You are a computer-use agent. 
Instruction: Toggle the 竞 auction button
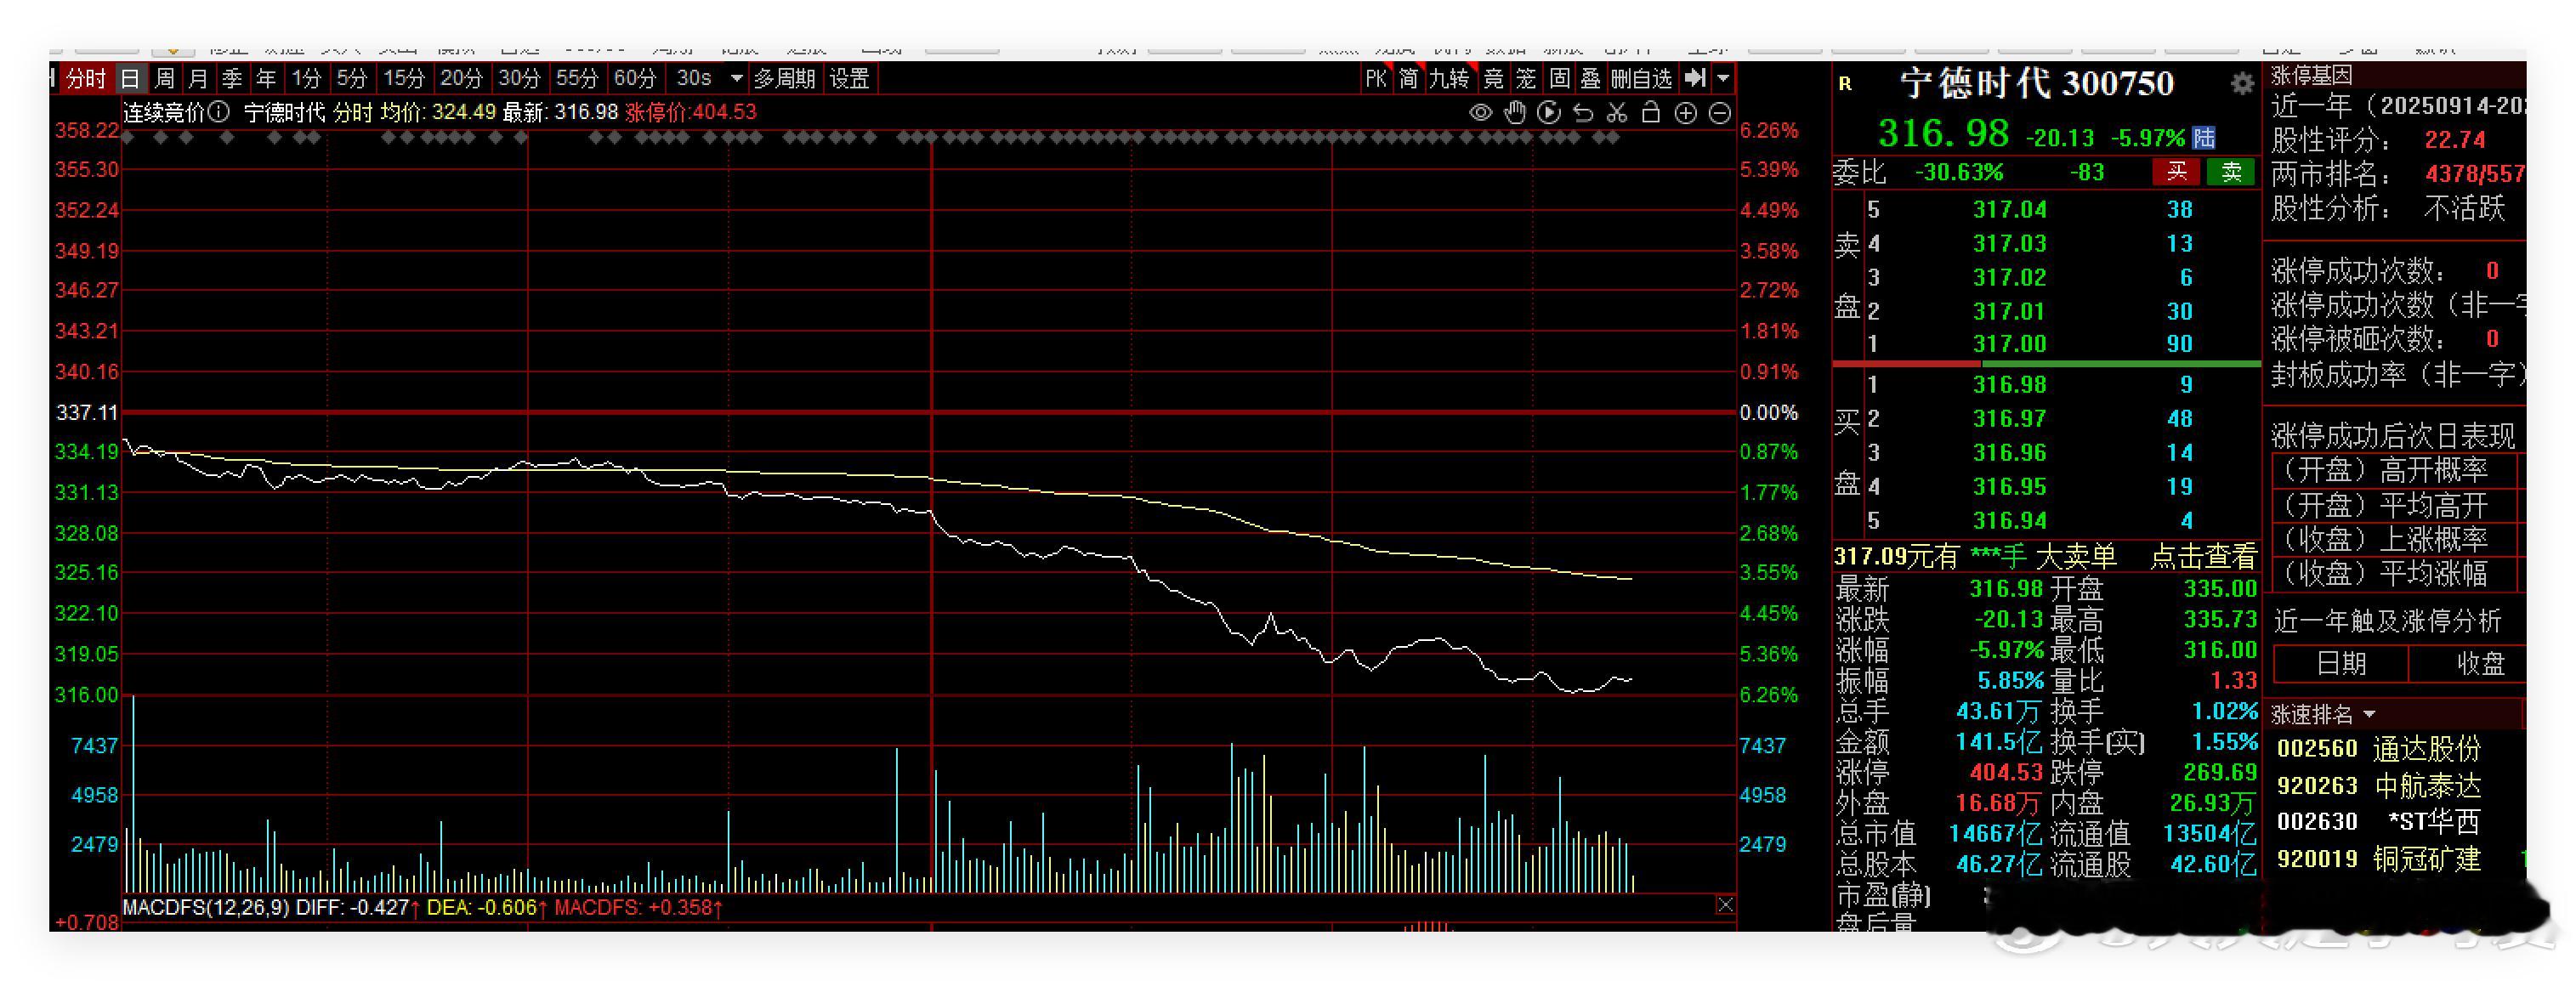pyautogui.click(x=1493, y=78)
